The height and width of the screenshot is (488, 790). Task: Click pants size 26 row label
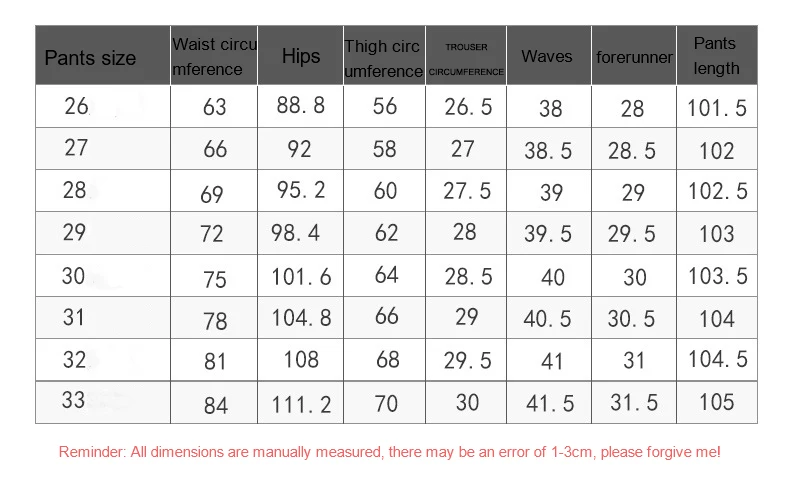[x=77, y=106]
